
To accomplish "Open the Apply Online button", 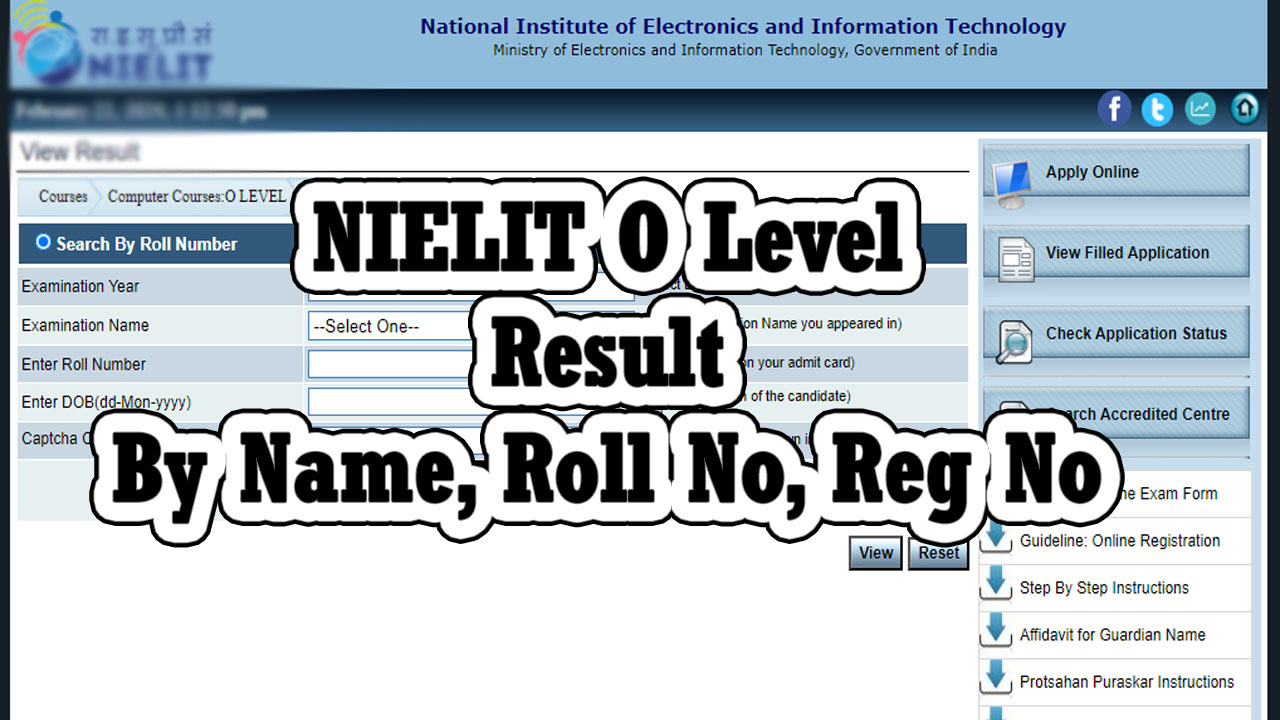I will pyautogui.click(x=1116, y=171).
